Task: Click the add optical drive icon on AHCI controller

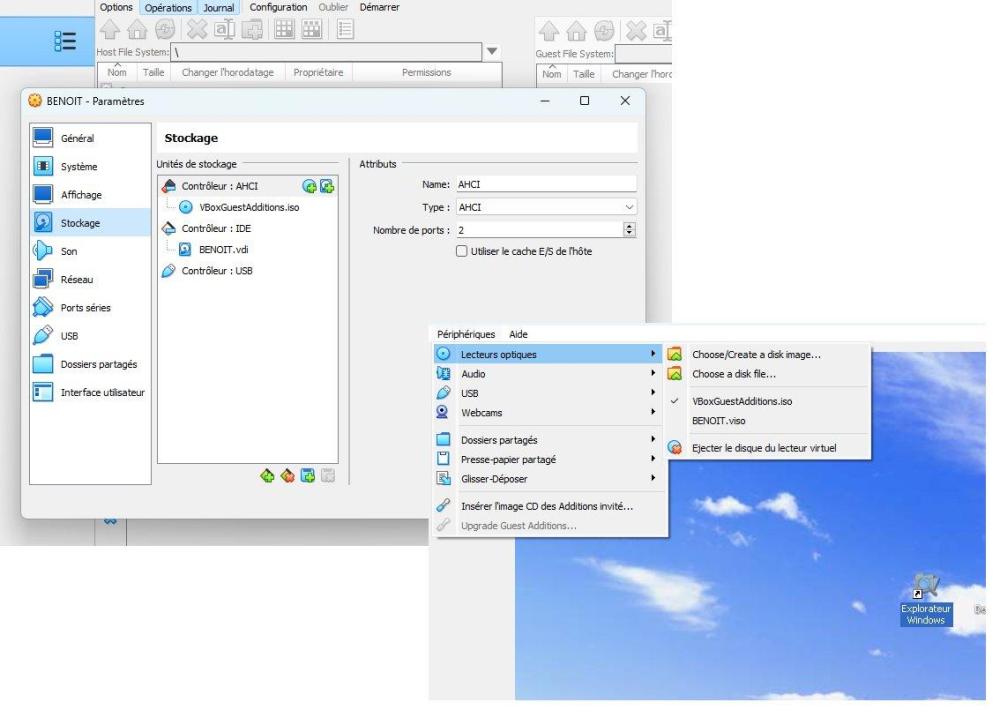Action: (x=309, y=185)
